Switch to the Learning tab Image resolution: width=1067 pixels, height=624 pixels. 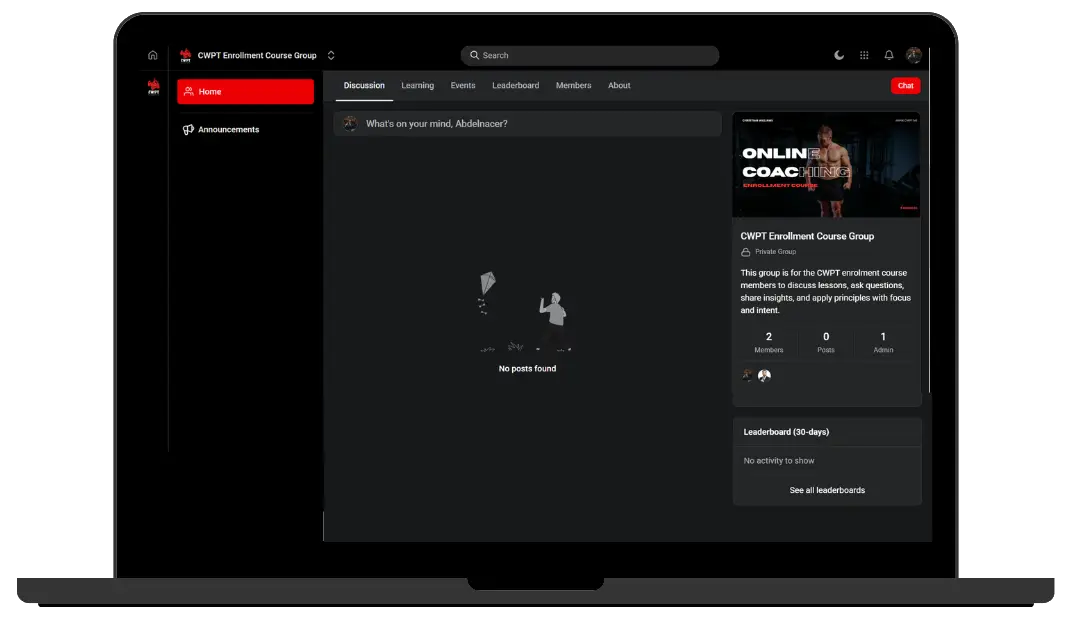(x=417, y=85)
